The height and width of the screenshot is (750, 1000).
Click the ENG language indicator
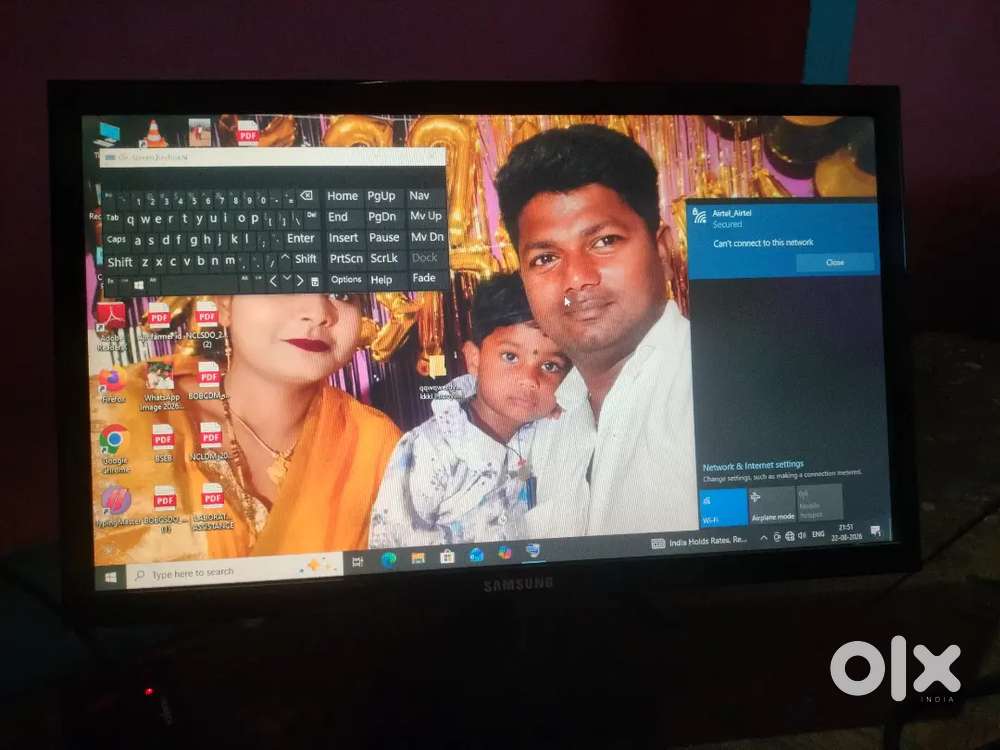click(818, 534)
